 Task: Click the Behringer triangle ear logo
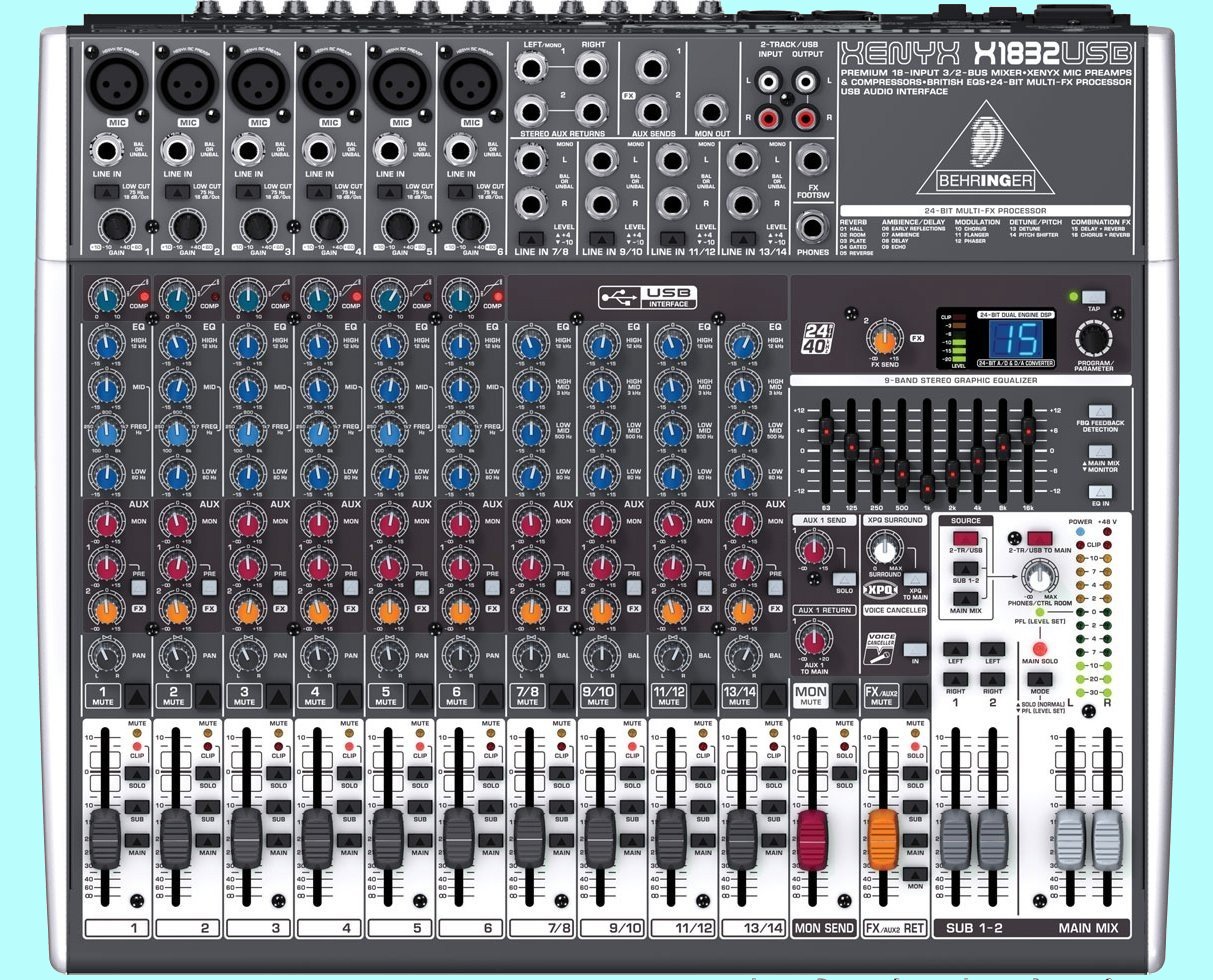click(985, 151)
